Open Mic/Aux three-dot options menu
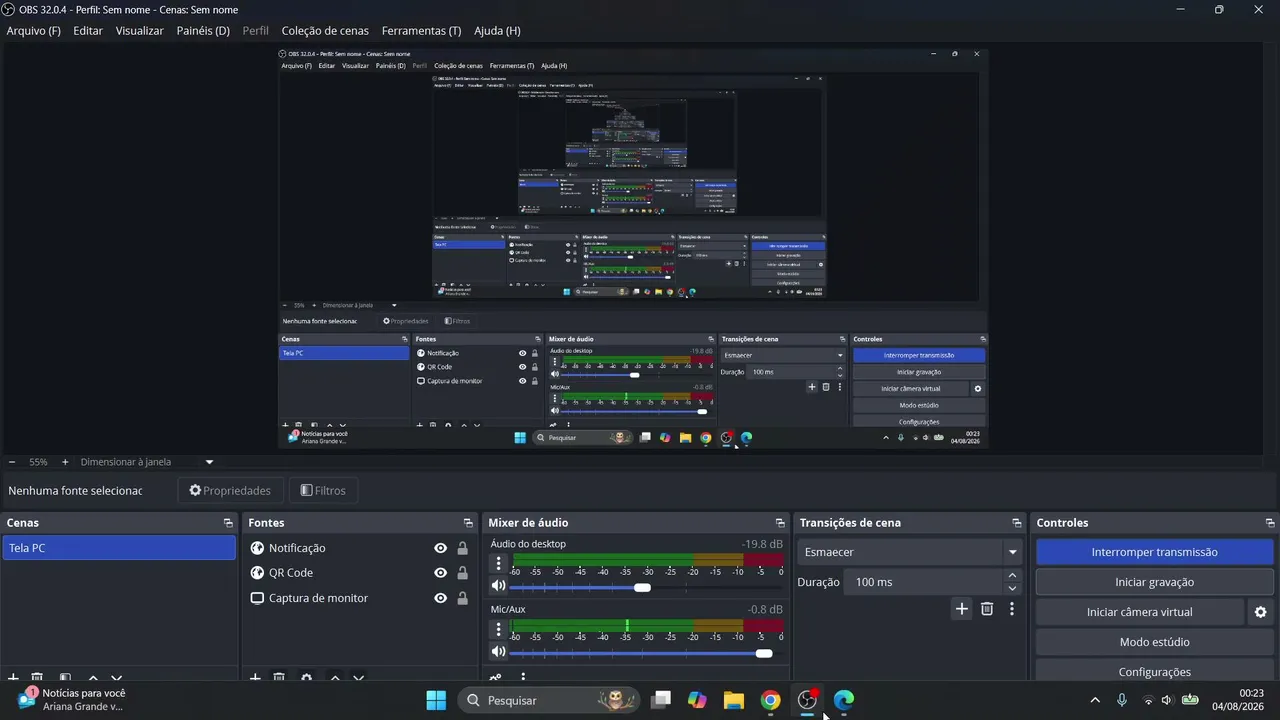Viewport: 1280px width, 720px height. click(498, 629)
